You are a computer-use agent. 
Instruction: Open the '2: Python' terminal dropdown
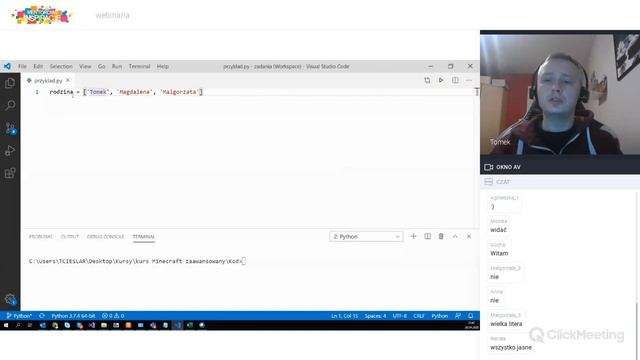pyautogui.click(x=366, y=236)
